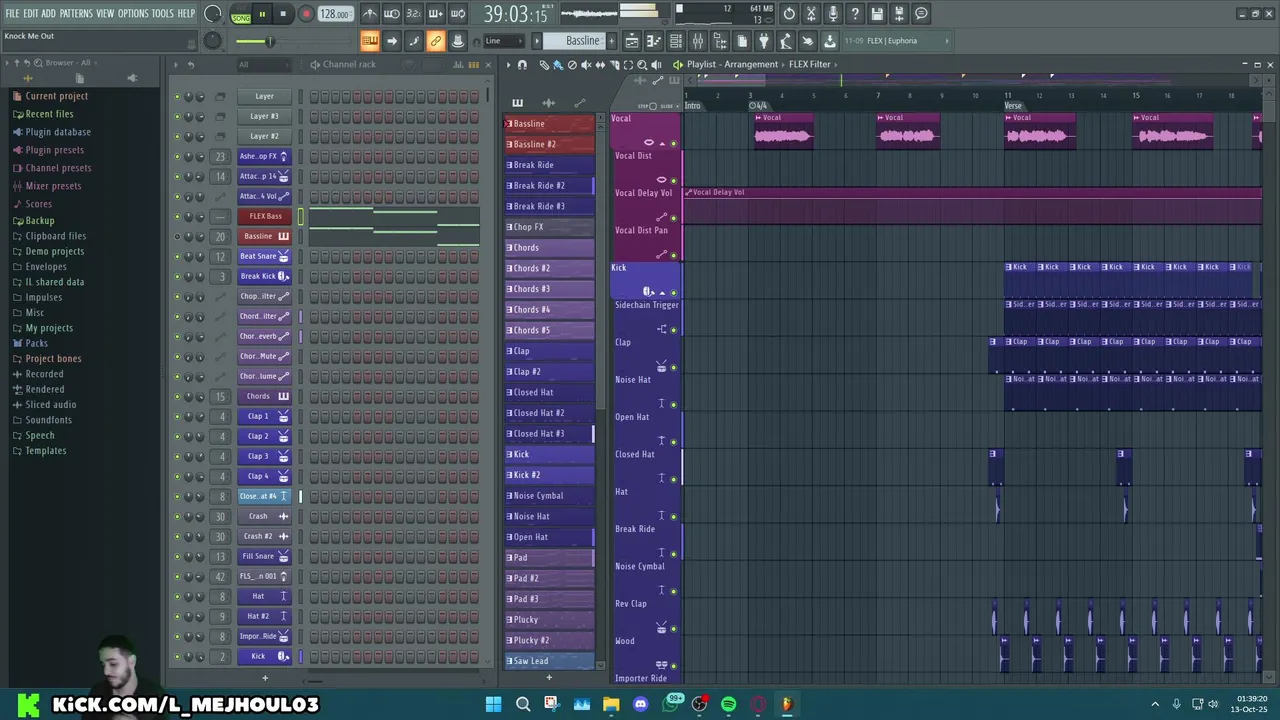
Task: Open the OPTIONS menu
Action: (133, 14)
